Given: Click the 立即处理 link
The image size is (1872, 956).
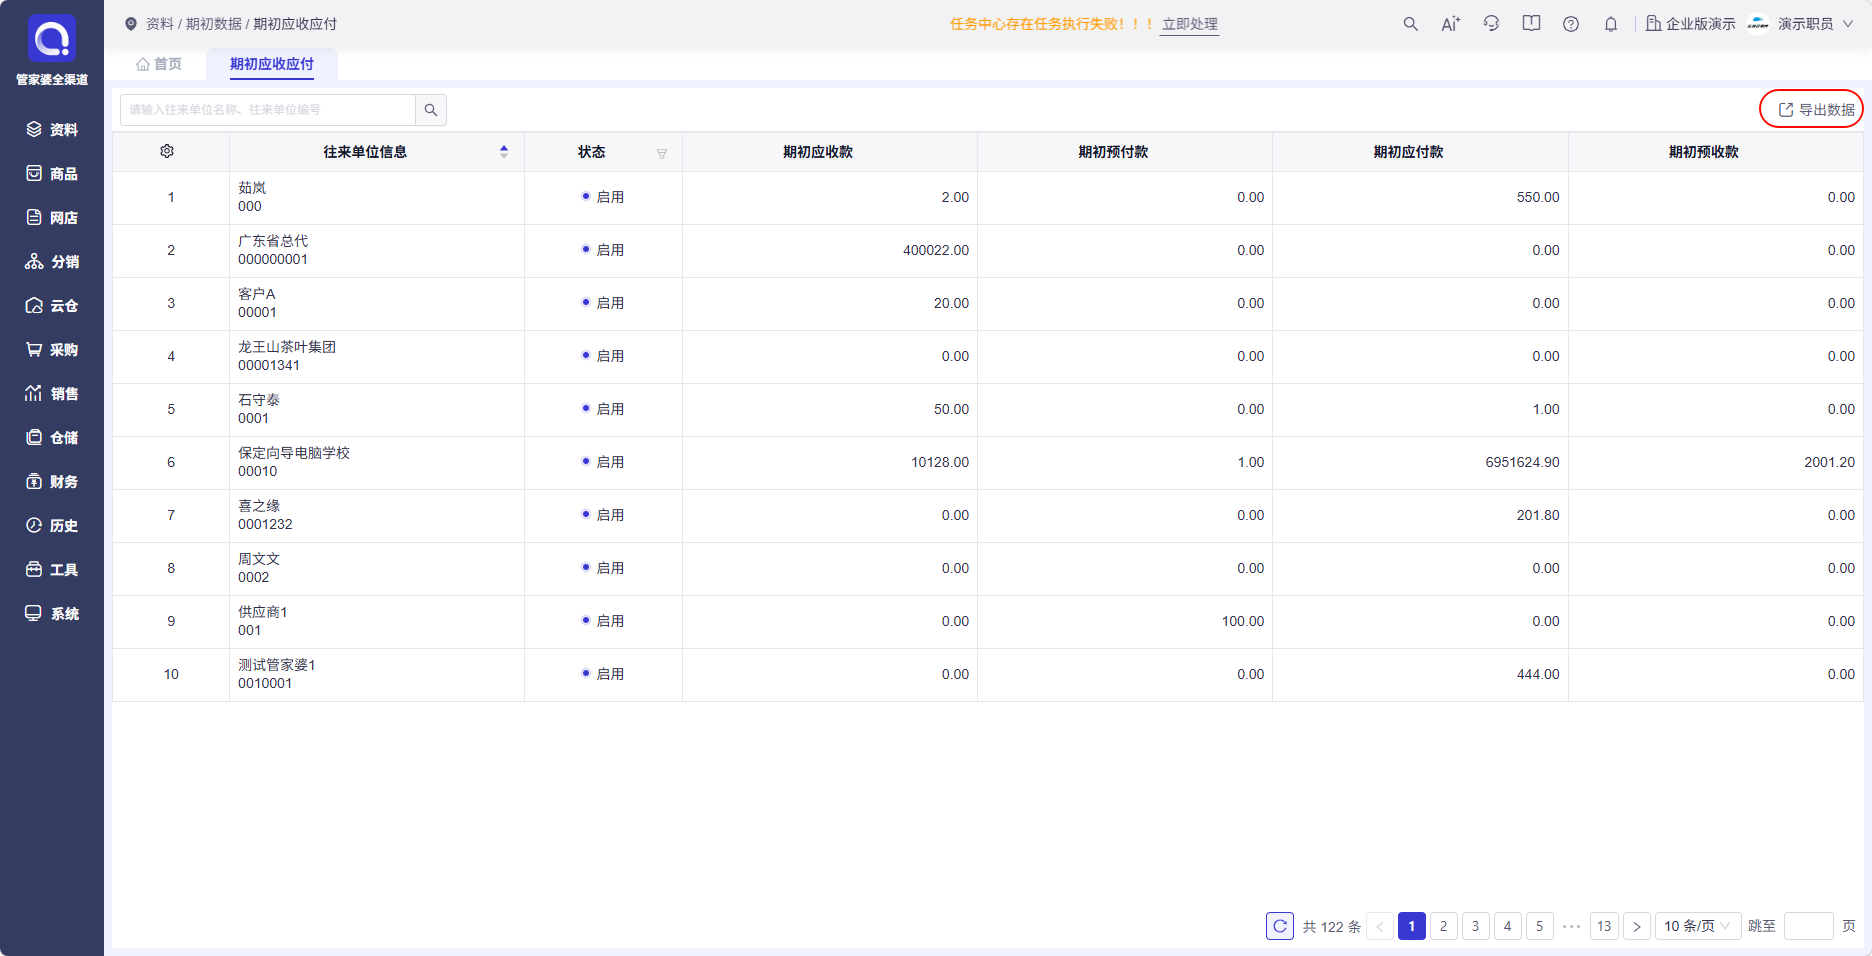Looking at the screenshot, I should pyautogui.click(x=1190, y=24).
